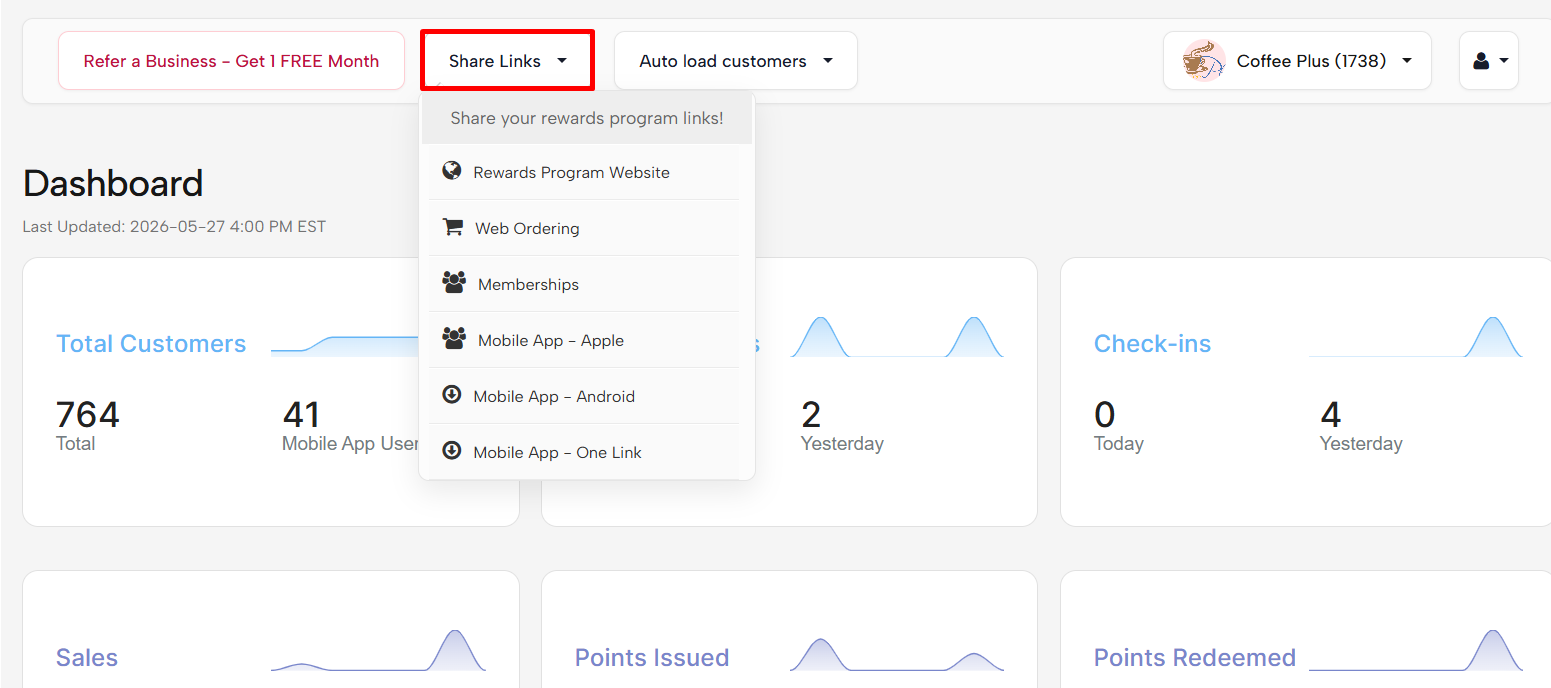The height and width of the screenshot is (688, 1551).
Task: Click the download icon for Mobile App – Android
Action: (x=452, y=395)
